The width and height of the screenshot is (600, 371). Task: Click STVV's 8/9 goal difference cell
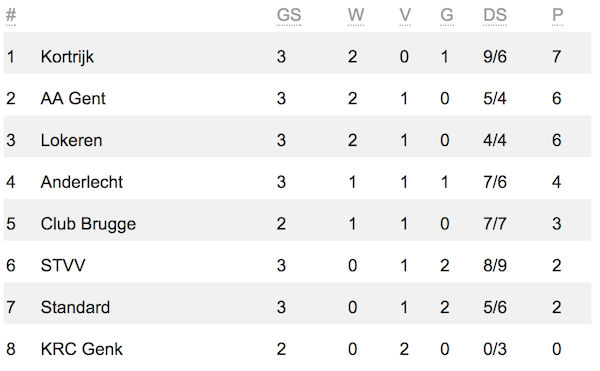click(495, 265)
